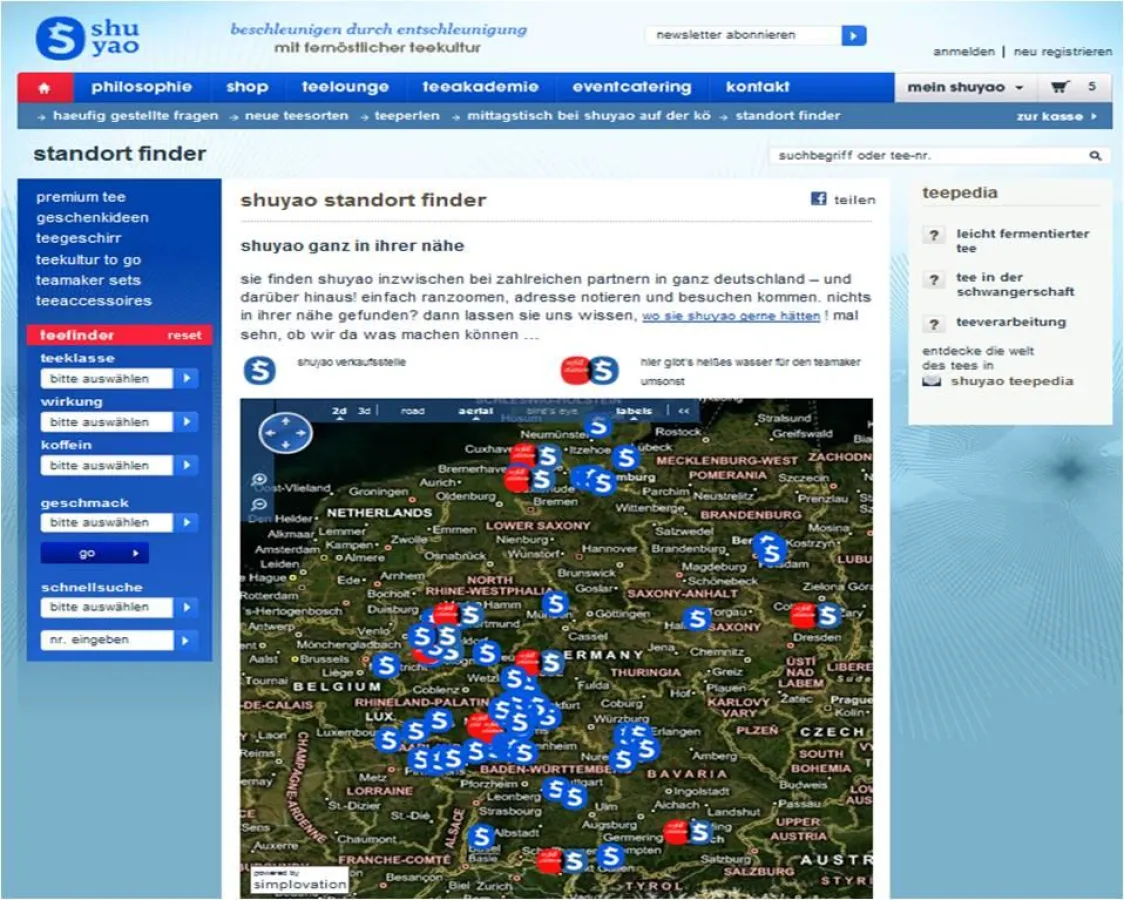Click the map pan compass control

[x=285, y=433]
